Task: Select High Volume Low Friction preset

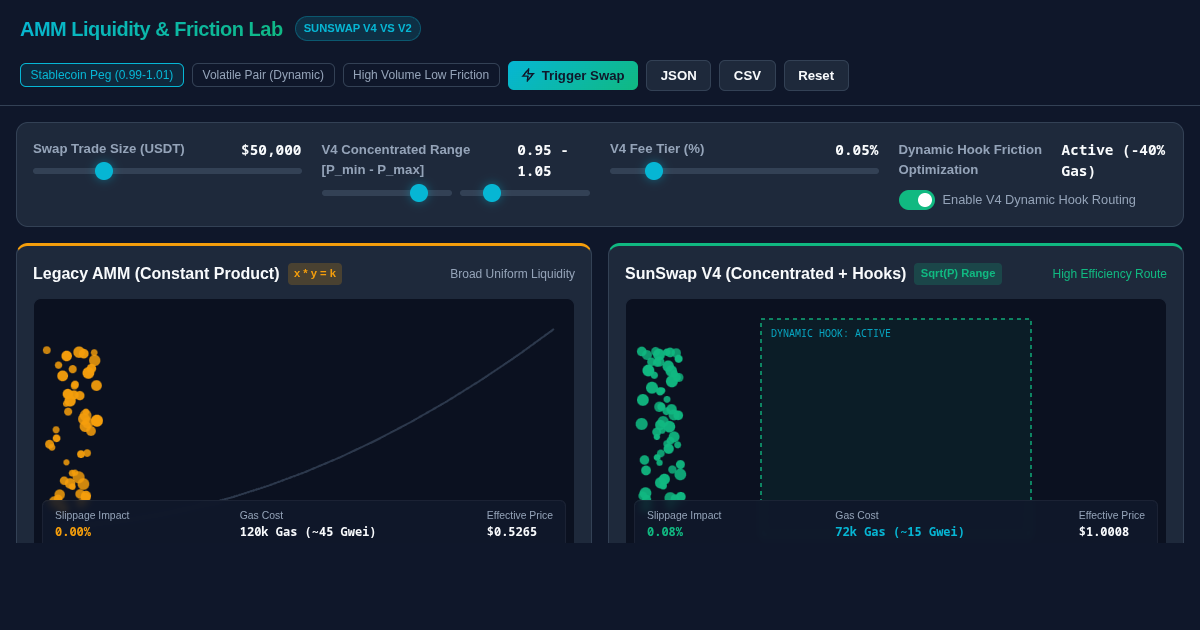Action: (421, 75)
